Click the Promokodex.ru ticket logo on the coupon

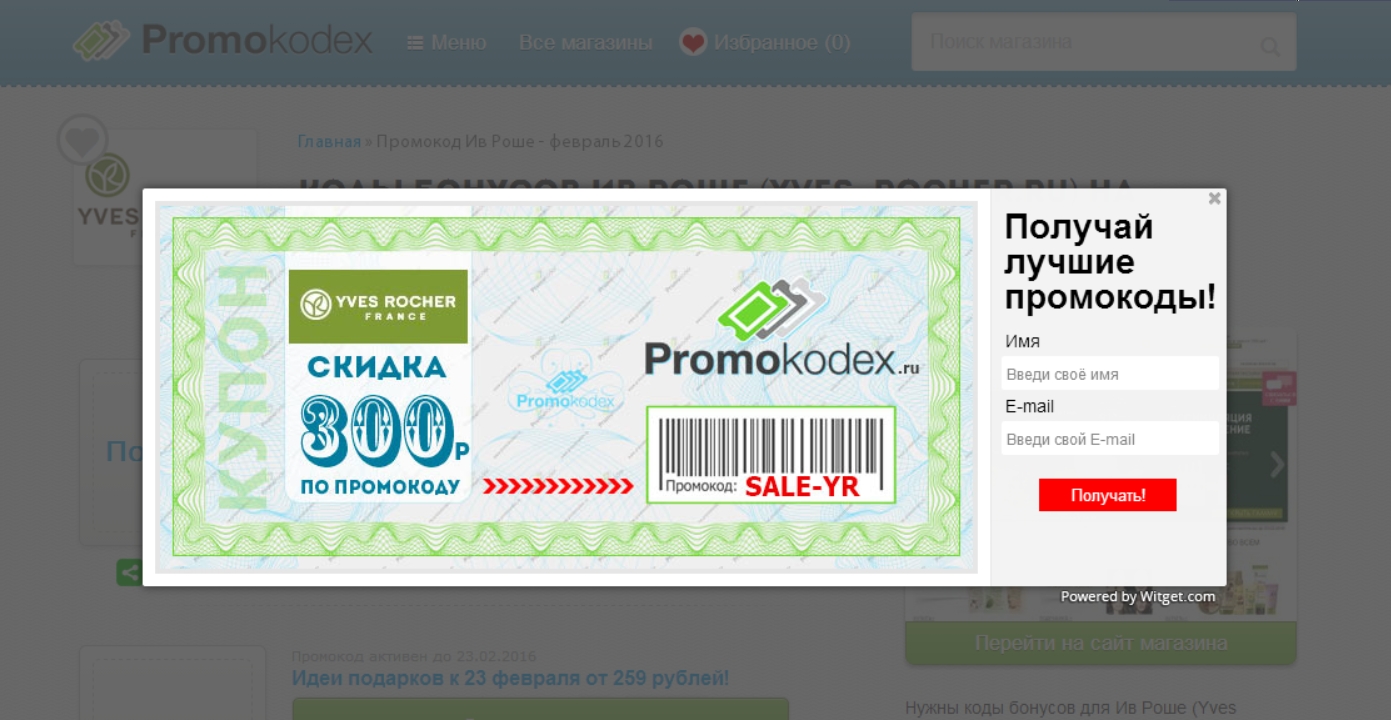tap(782, 328)
